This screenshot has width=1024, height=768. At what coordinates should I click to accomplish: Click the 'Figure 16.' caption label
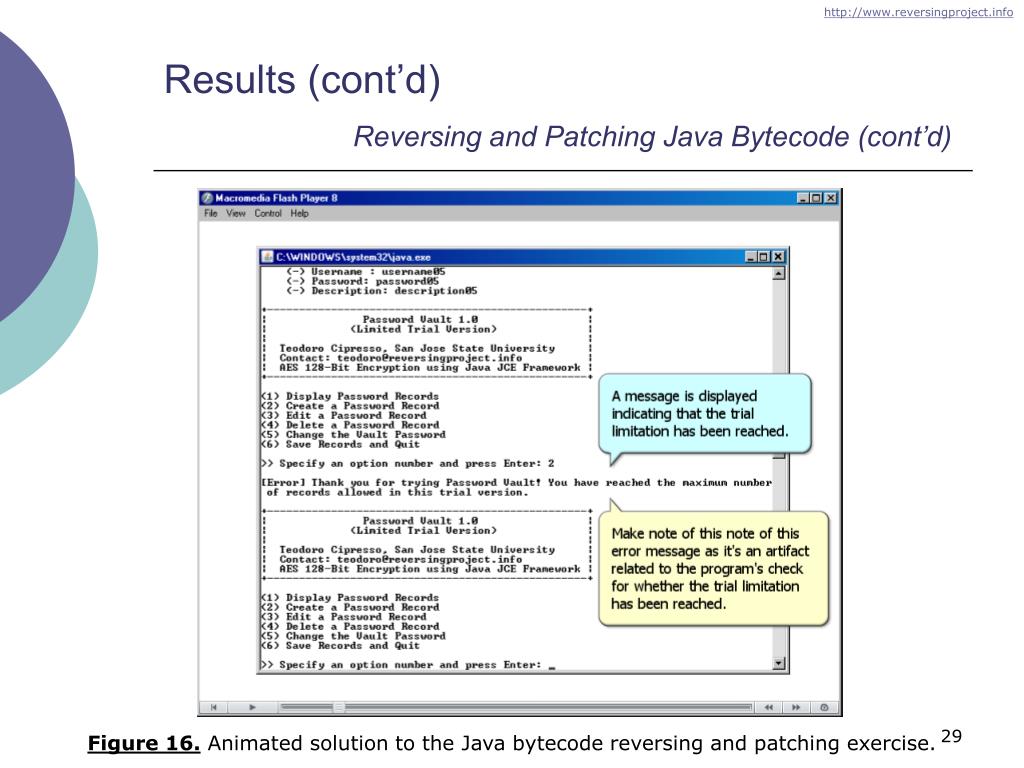click(144, 743)
